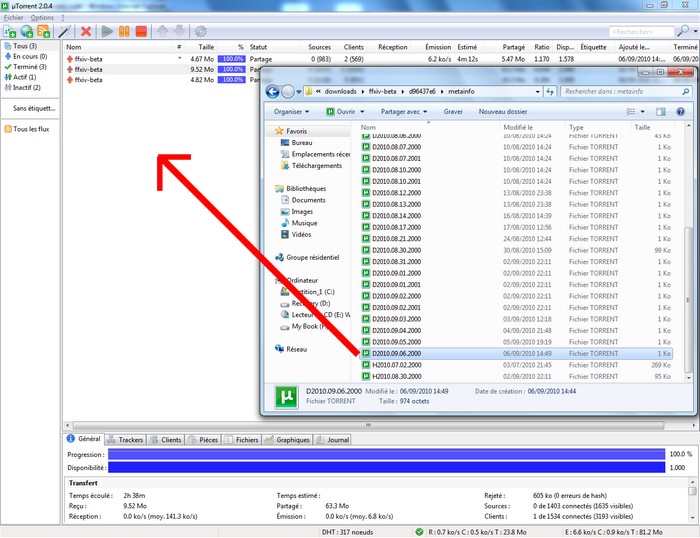Toggle the Explorer preview pane icon
Screen dimensions: 700x538
point(661,112)
